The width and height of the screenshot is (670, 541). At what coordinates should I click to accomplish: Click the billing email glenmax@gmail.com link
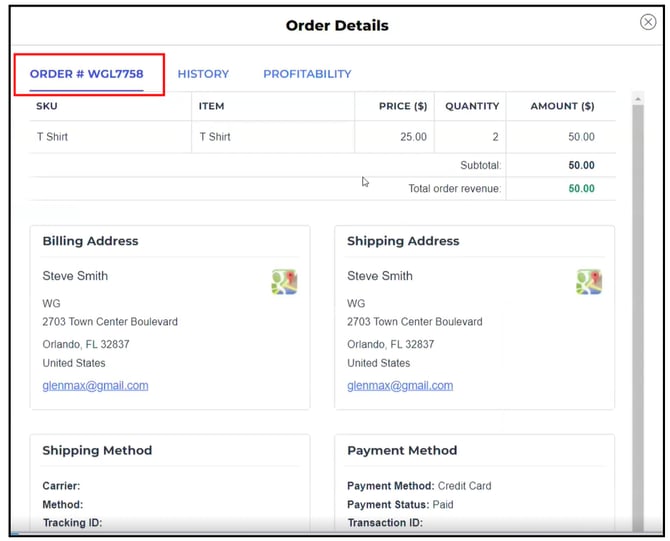point(95,386)
